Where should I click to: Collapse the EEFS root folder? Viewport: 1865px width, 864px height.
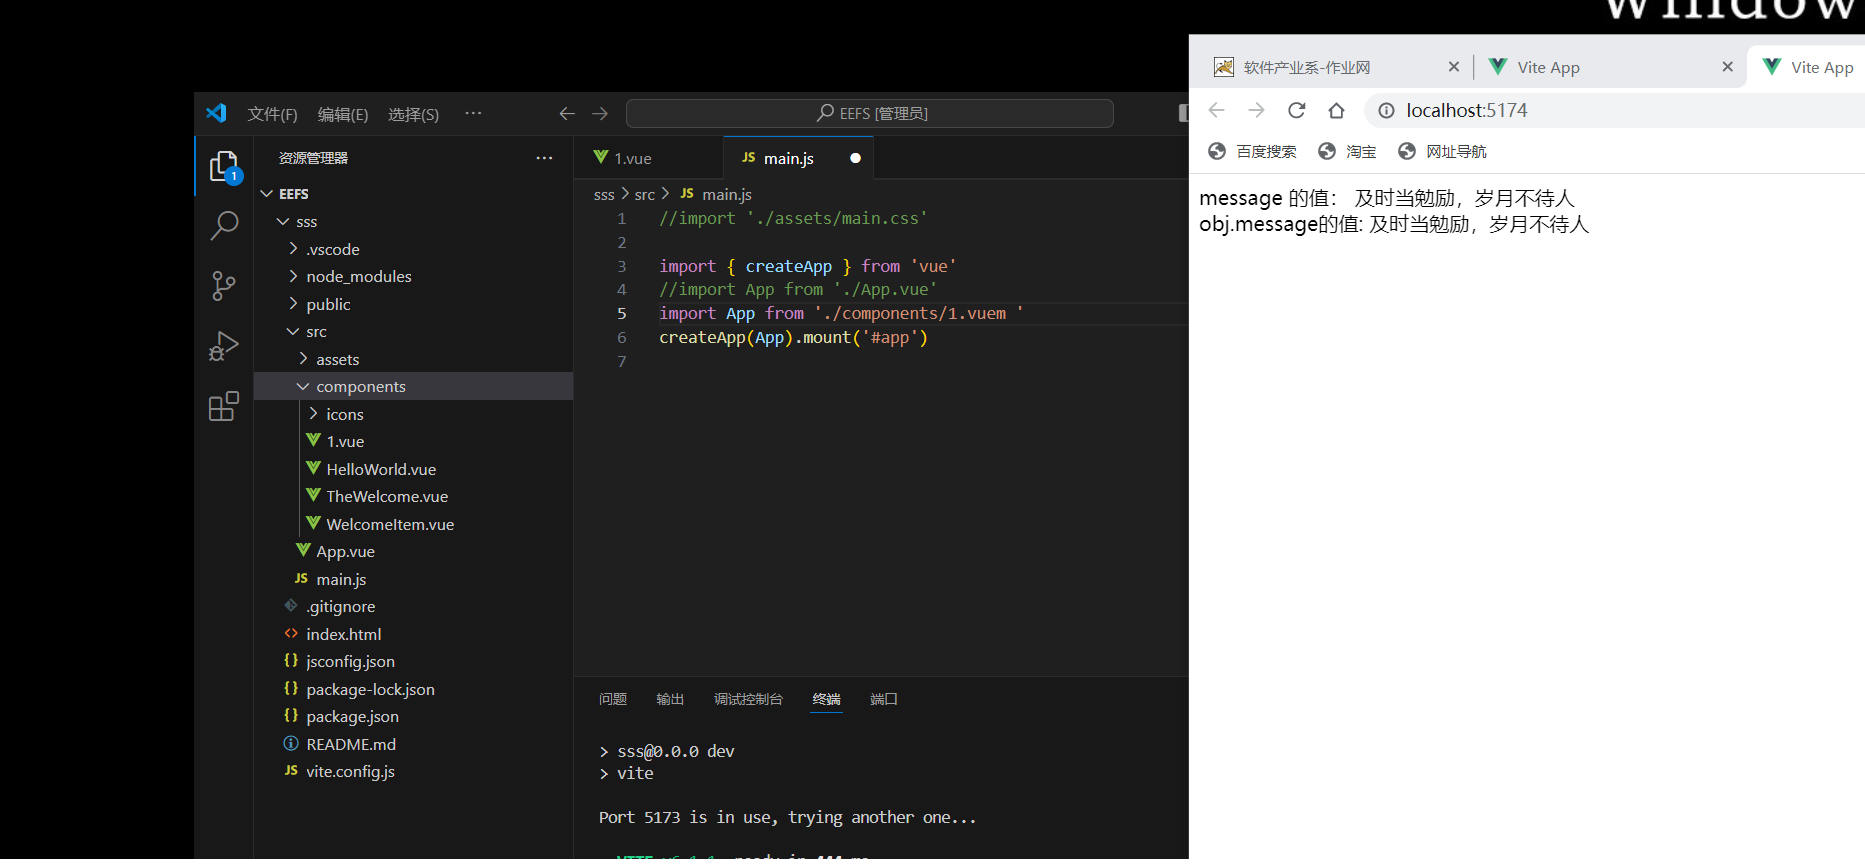(x=267, y=194)
